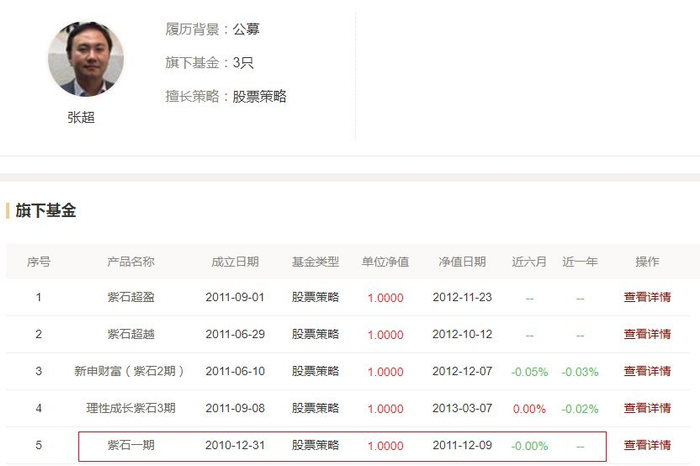Click the -0.03% one-year return
Screen dimensions: 700x466
pos(580,372)
